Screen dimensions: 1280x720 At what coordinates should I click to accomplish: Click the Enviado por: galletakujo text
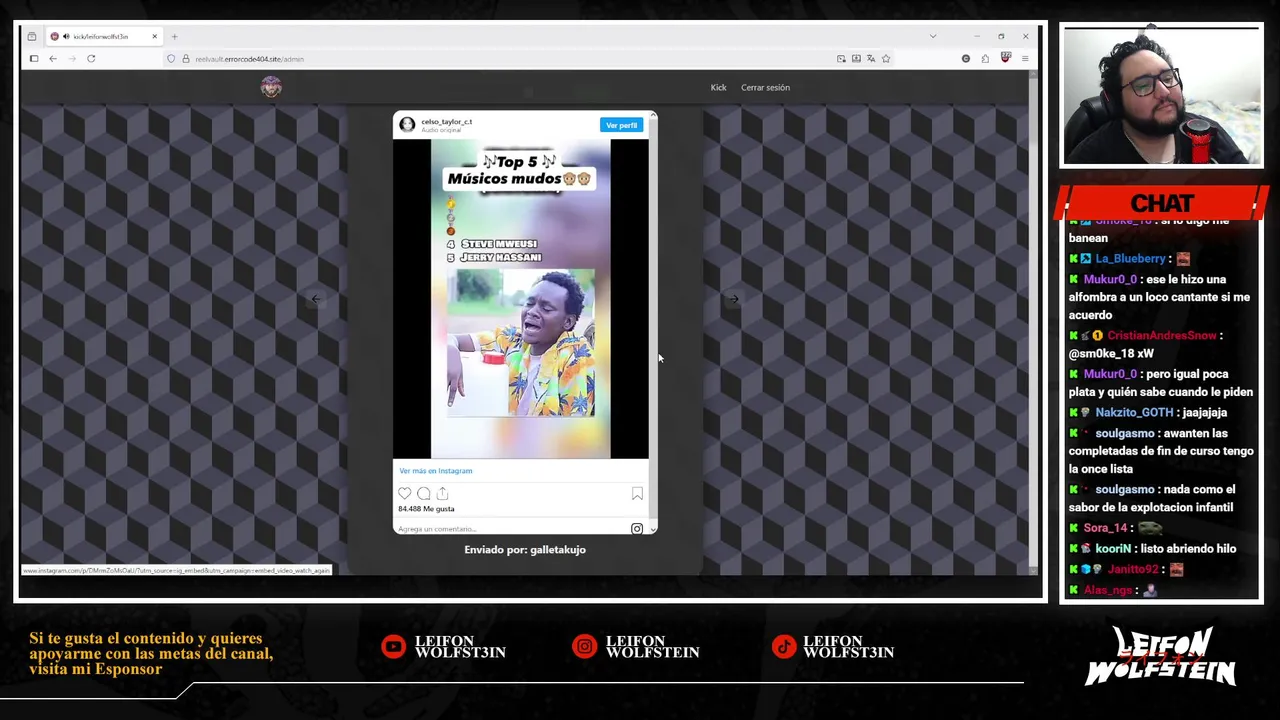(x=525, y=550)
